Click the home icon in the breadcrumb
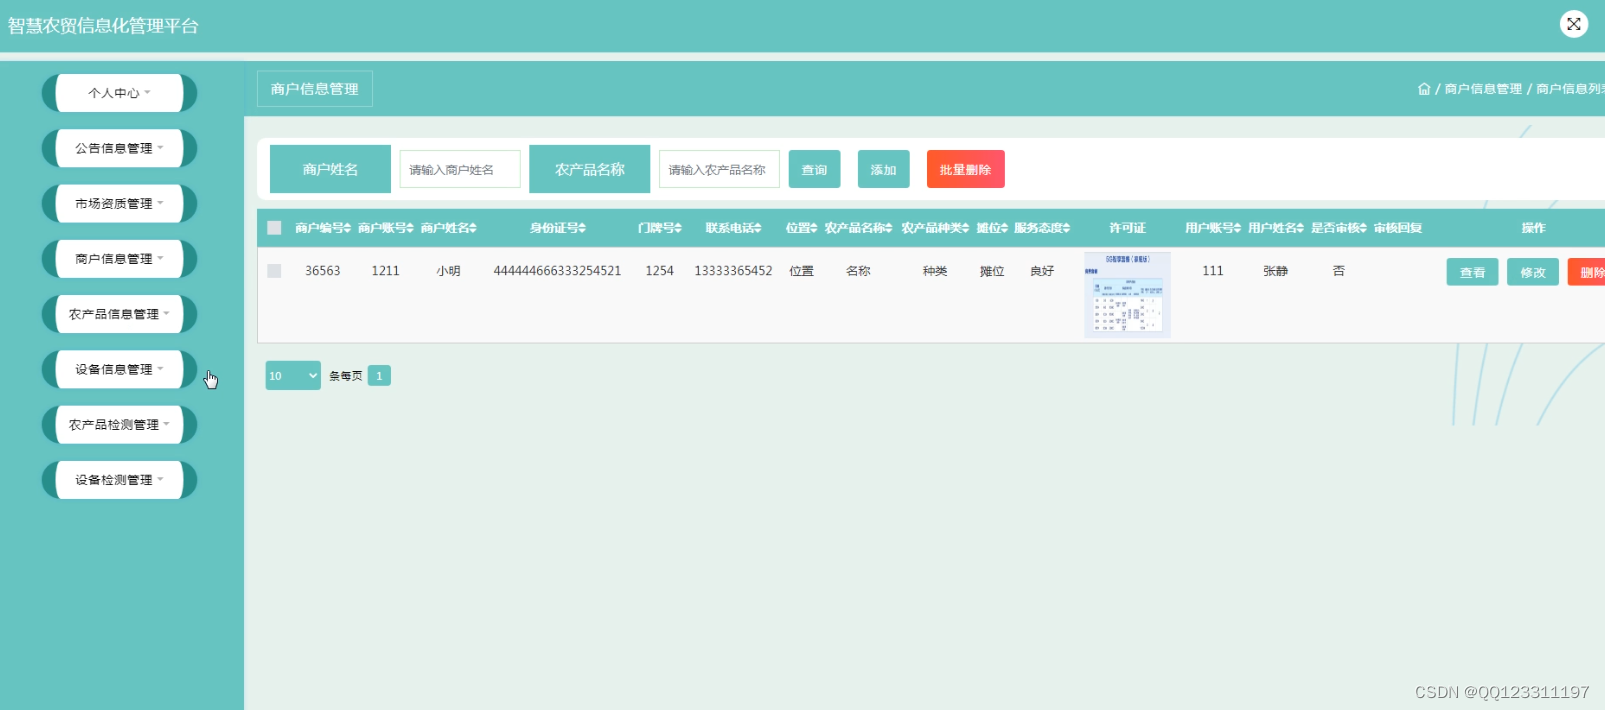The width and height of the screenshot is (1605, 710). pos(1424,89)
